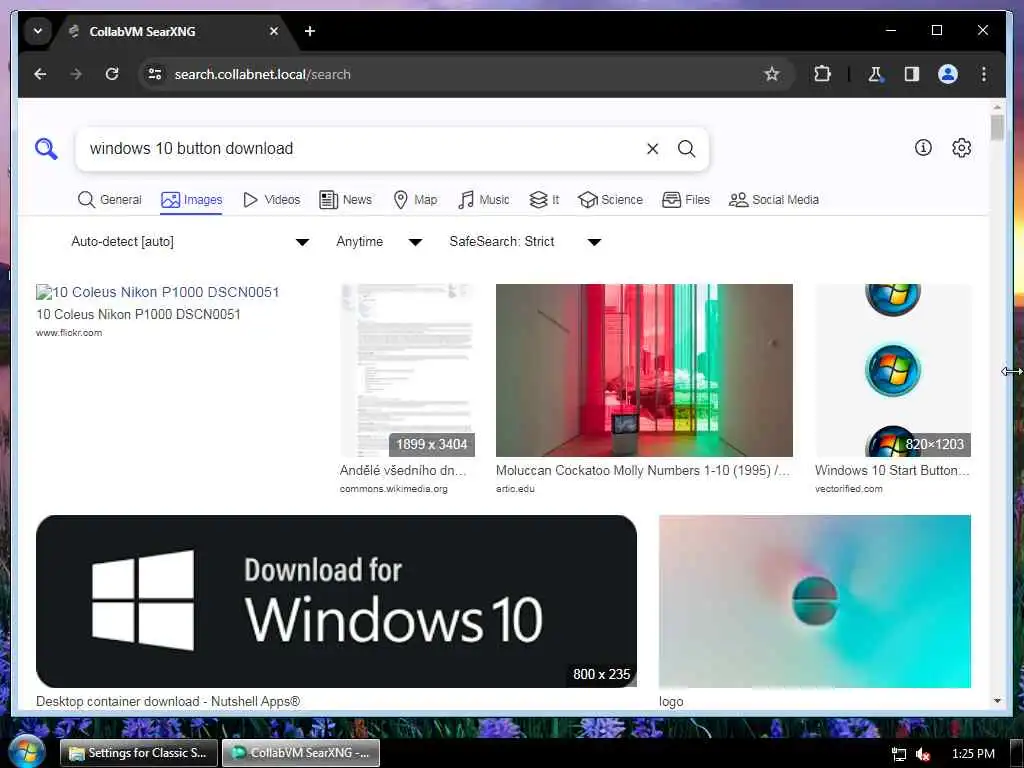The height and width of the screenshot is (768, 1024).
Task: Click vectorified.com source text
Action: 848,488
